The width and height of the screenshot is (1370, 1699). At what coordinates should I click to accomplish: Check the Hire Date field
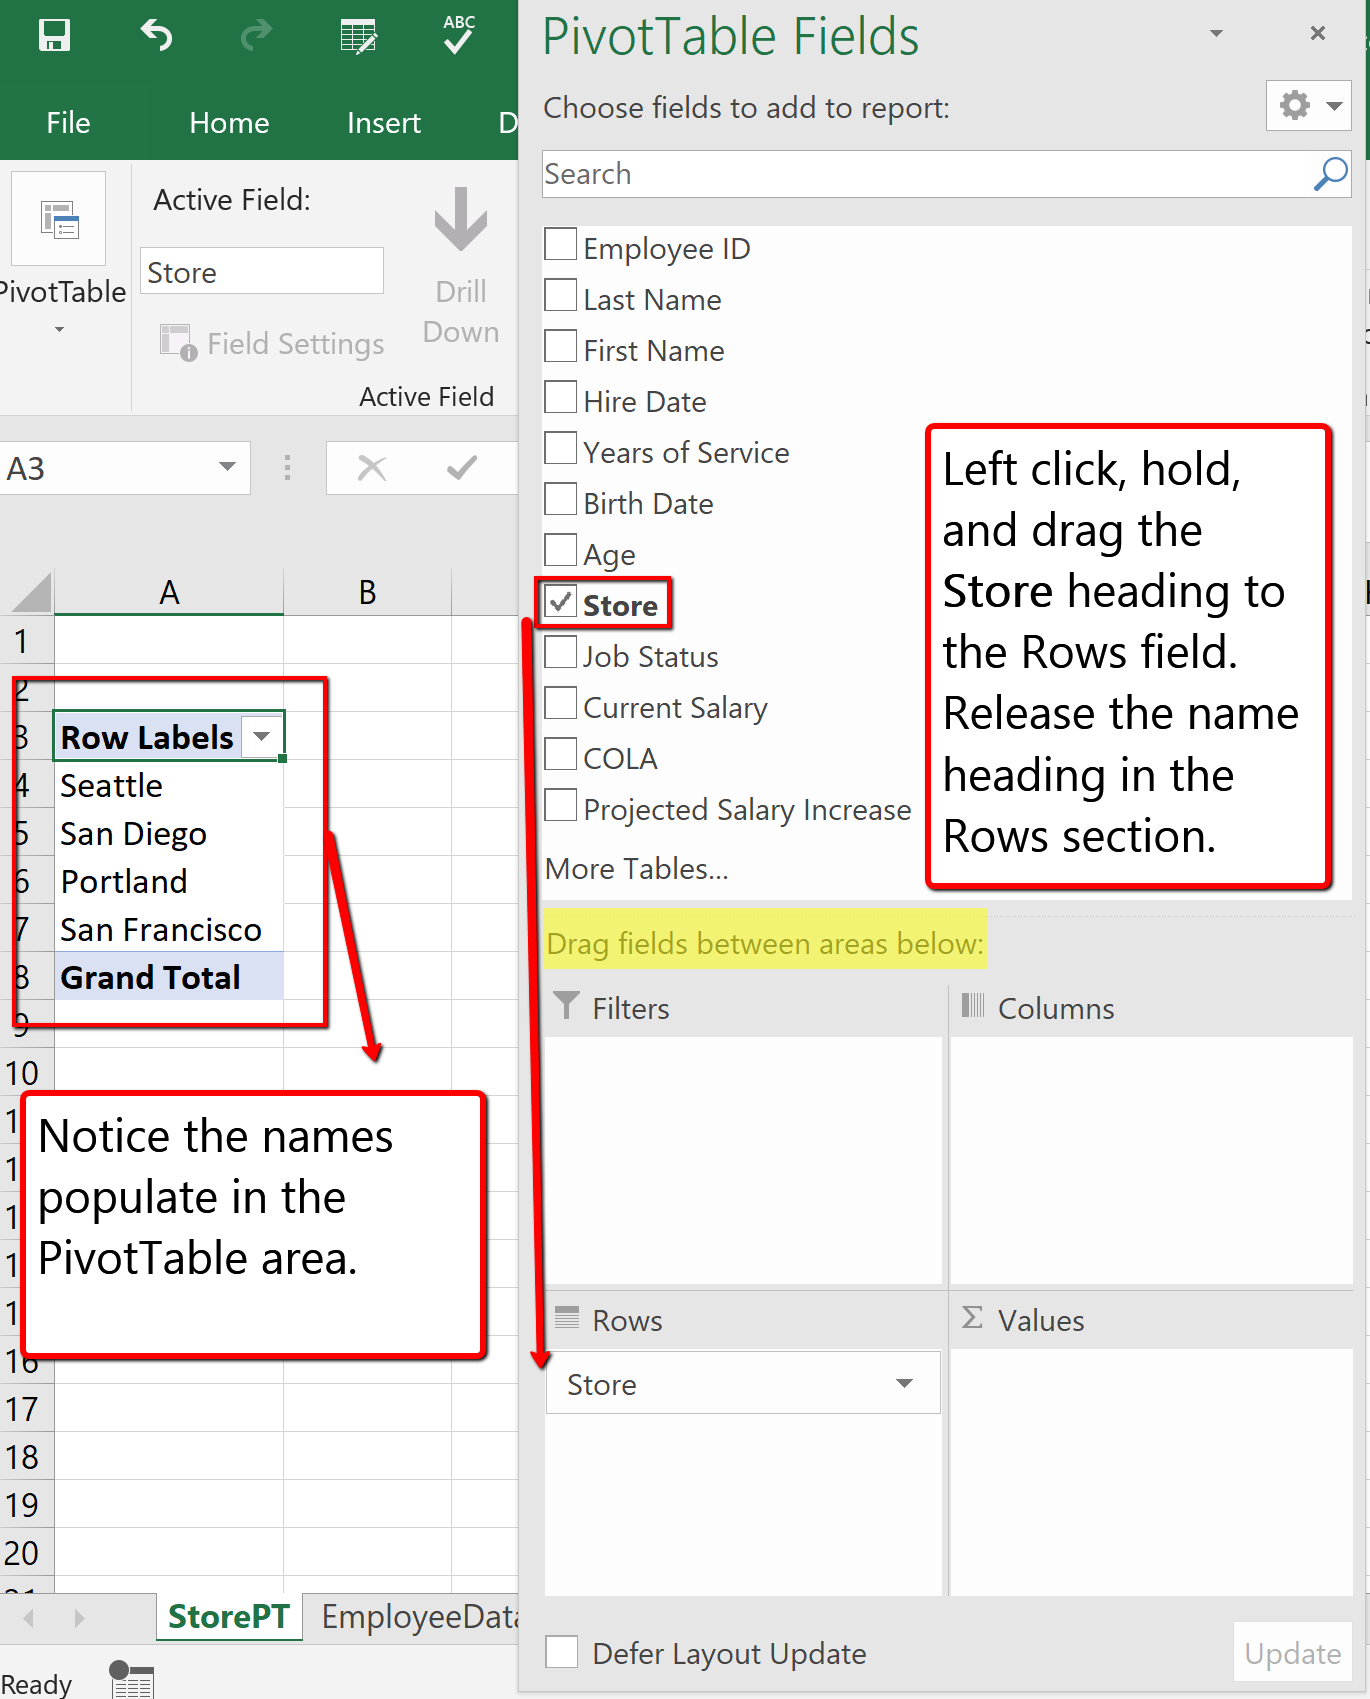pyautogui.click(x=561, y=397)
